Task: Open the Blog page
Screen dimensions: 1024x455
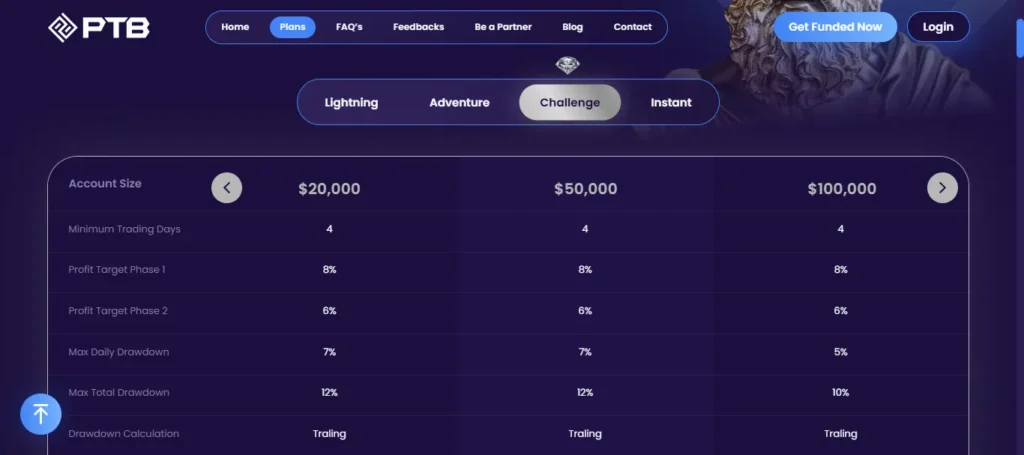Action: coord(573,27)
